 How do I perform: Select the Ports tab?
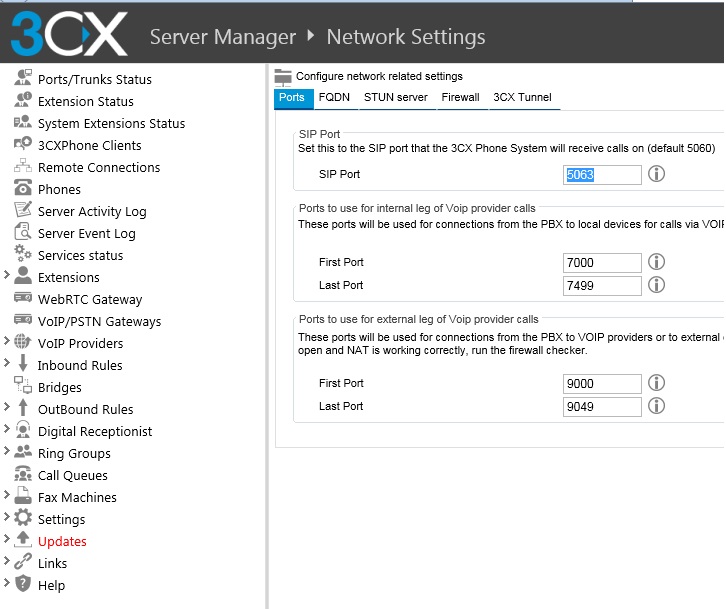click(294, 98)
